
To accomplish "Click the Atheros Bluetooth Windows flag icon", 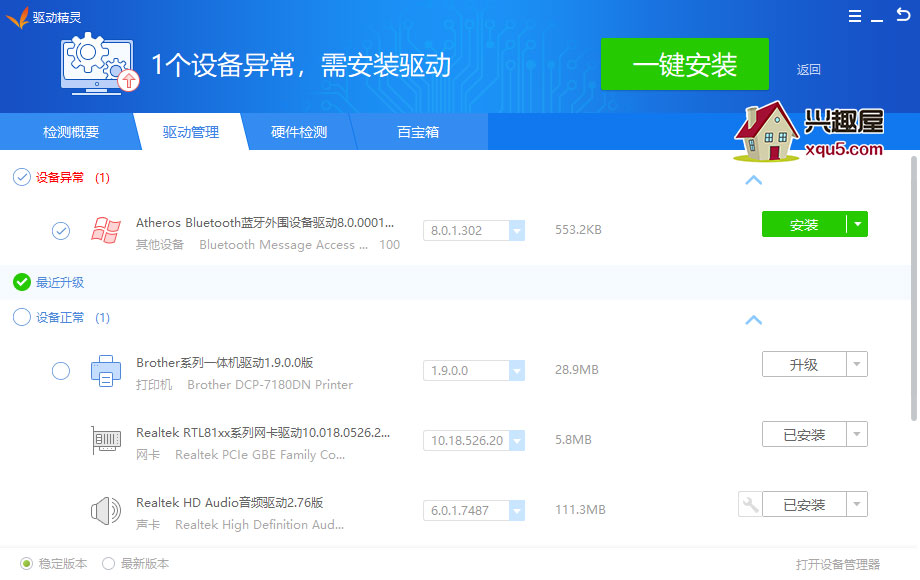I will 106,230.
